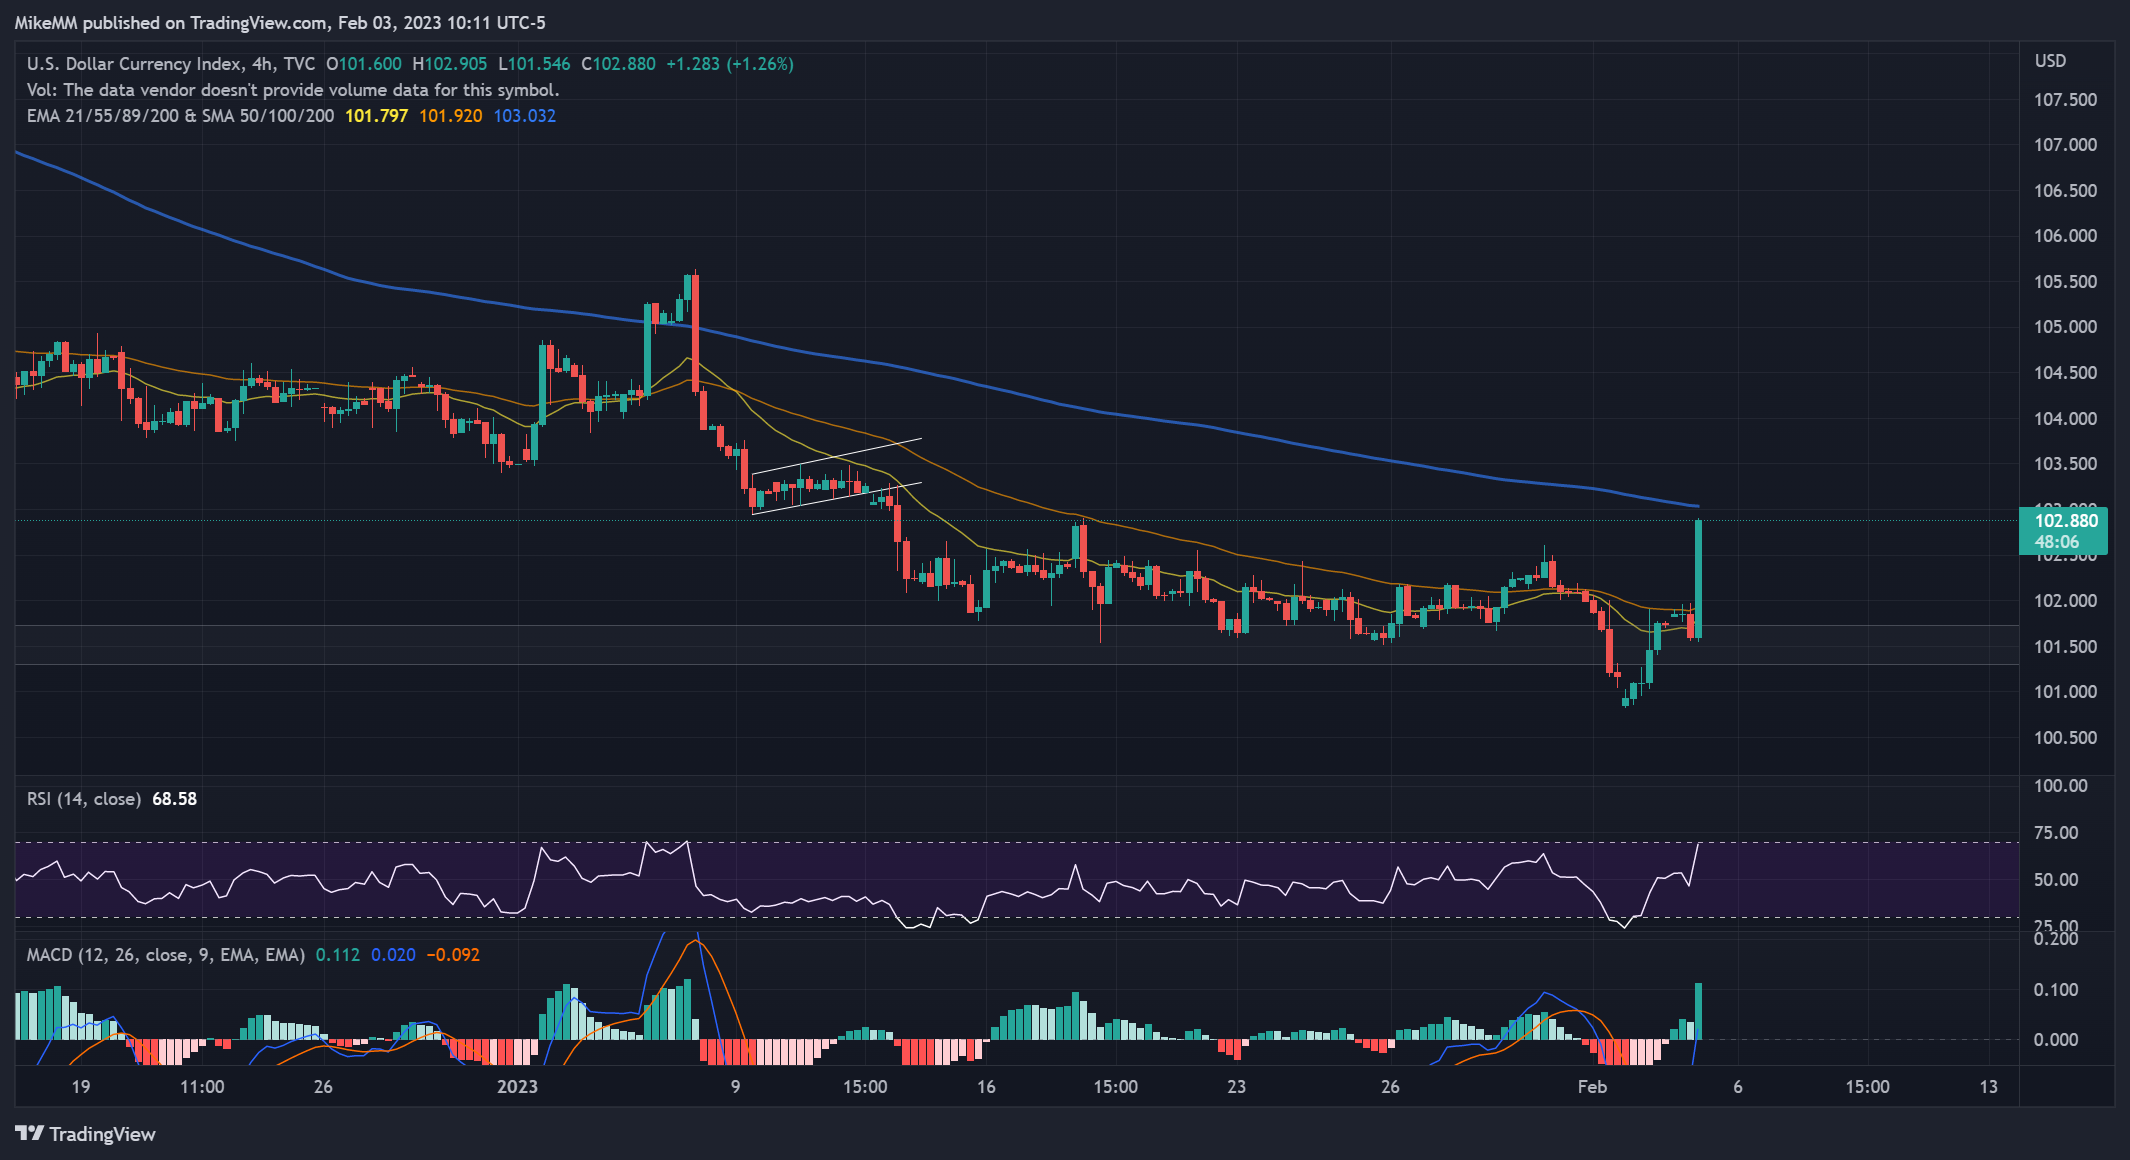Click the RSI value 68.58
This screenshot has height=1160, width=2130.
174,799
